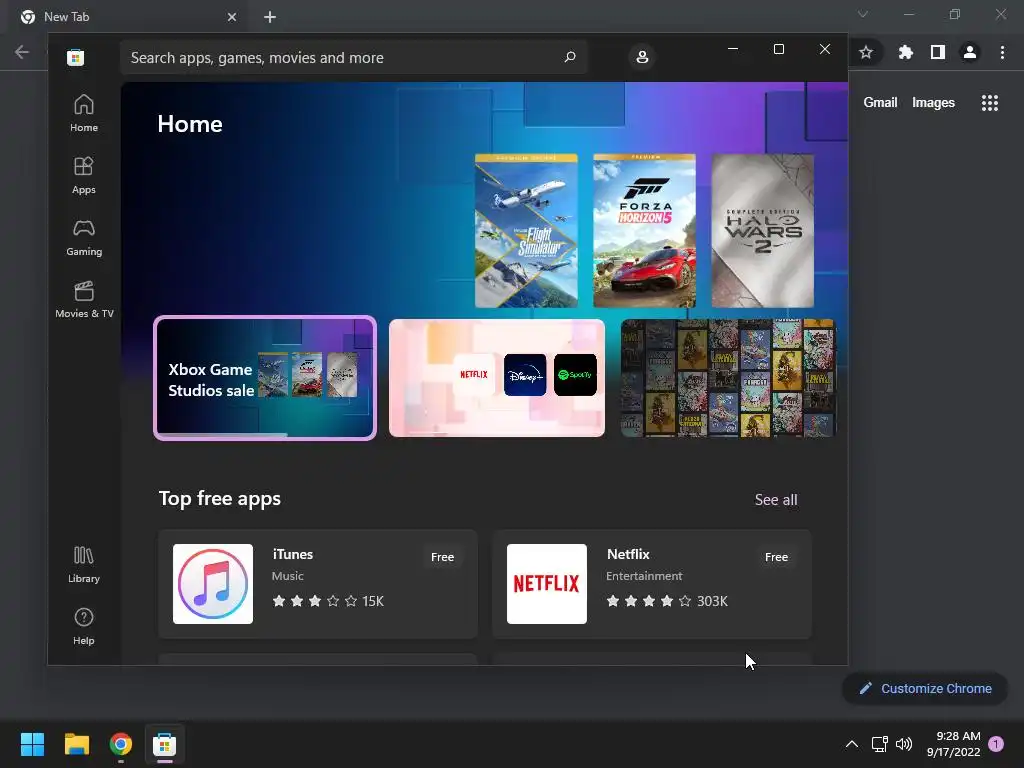The image size is (1024, 768).
Task: Open Flight Simulator game cover
Action: point(526,231)
